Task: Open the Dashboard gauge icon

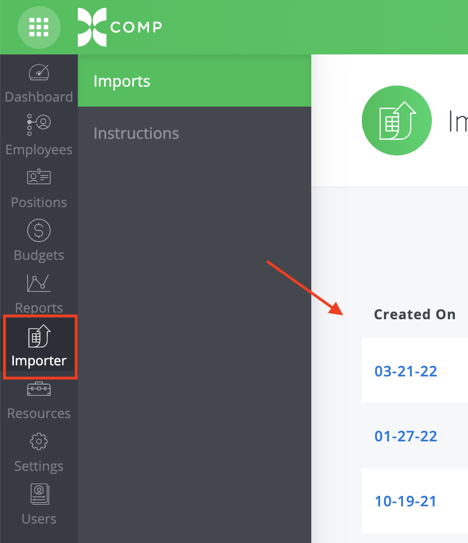Action: (x=39, y=72)
